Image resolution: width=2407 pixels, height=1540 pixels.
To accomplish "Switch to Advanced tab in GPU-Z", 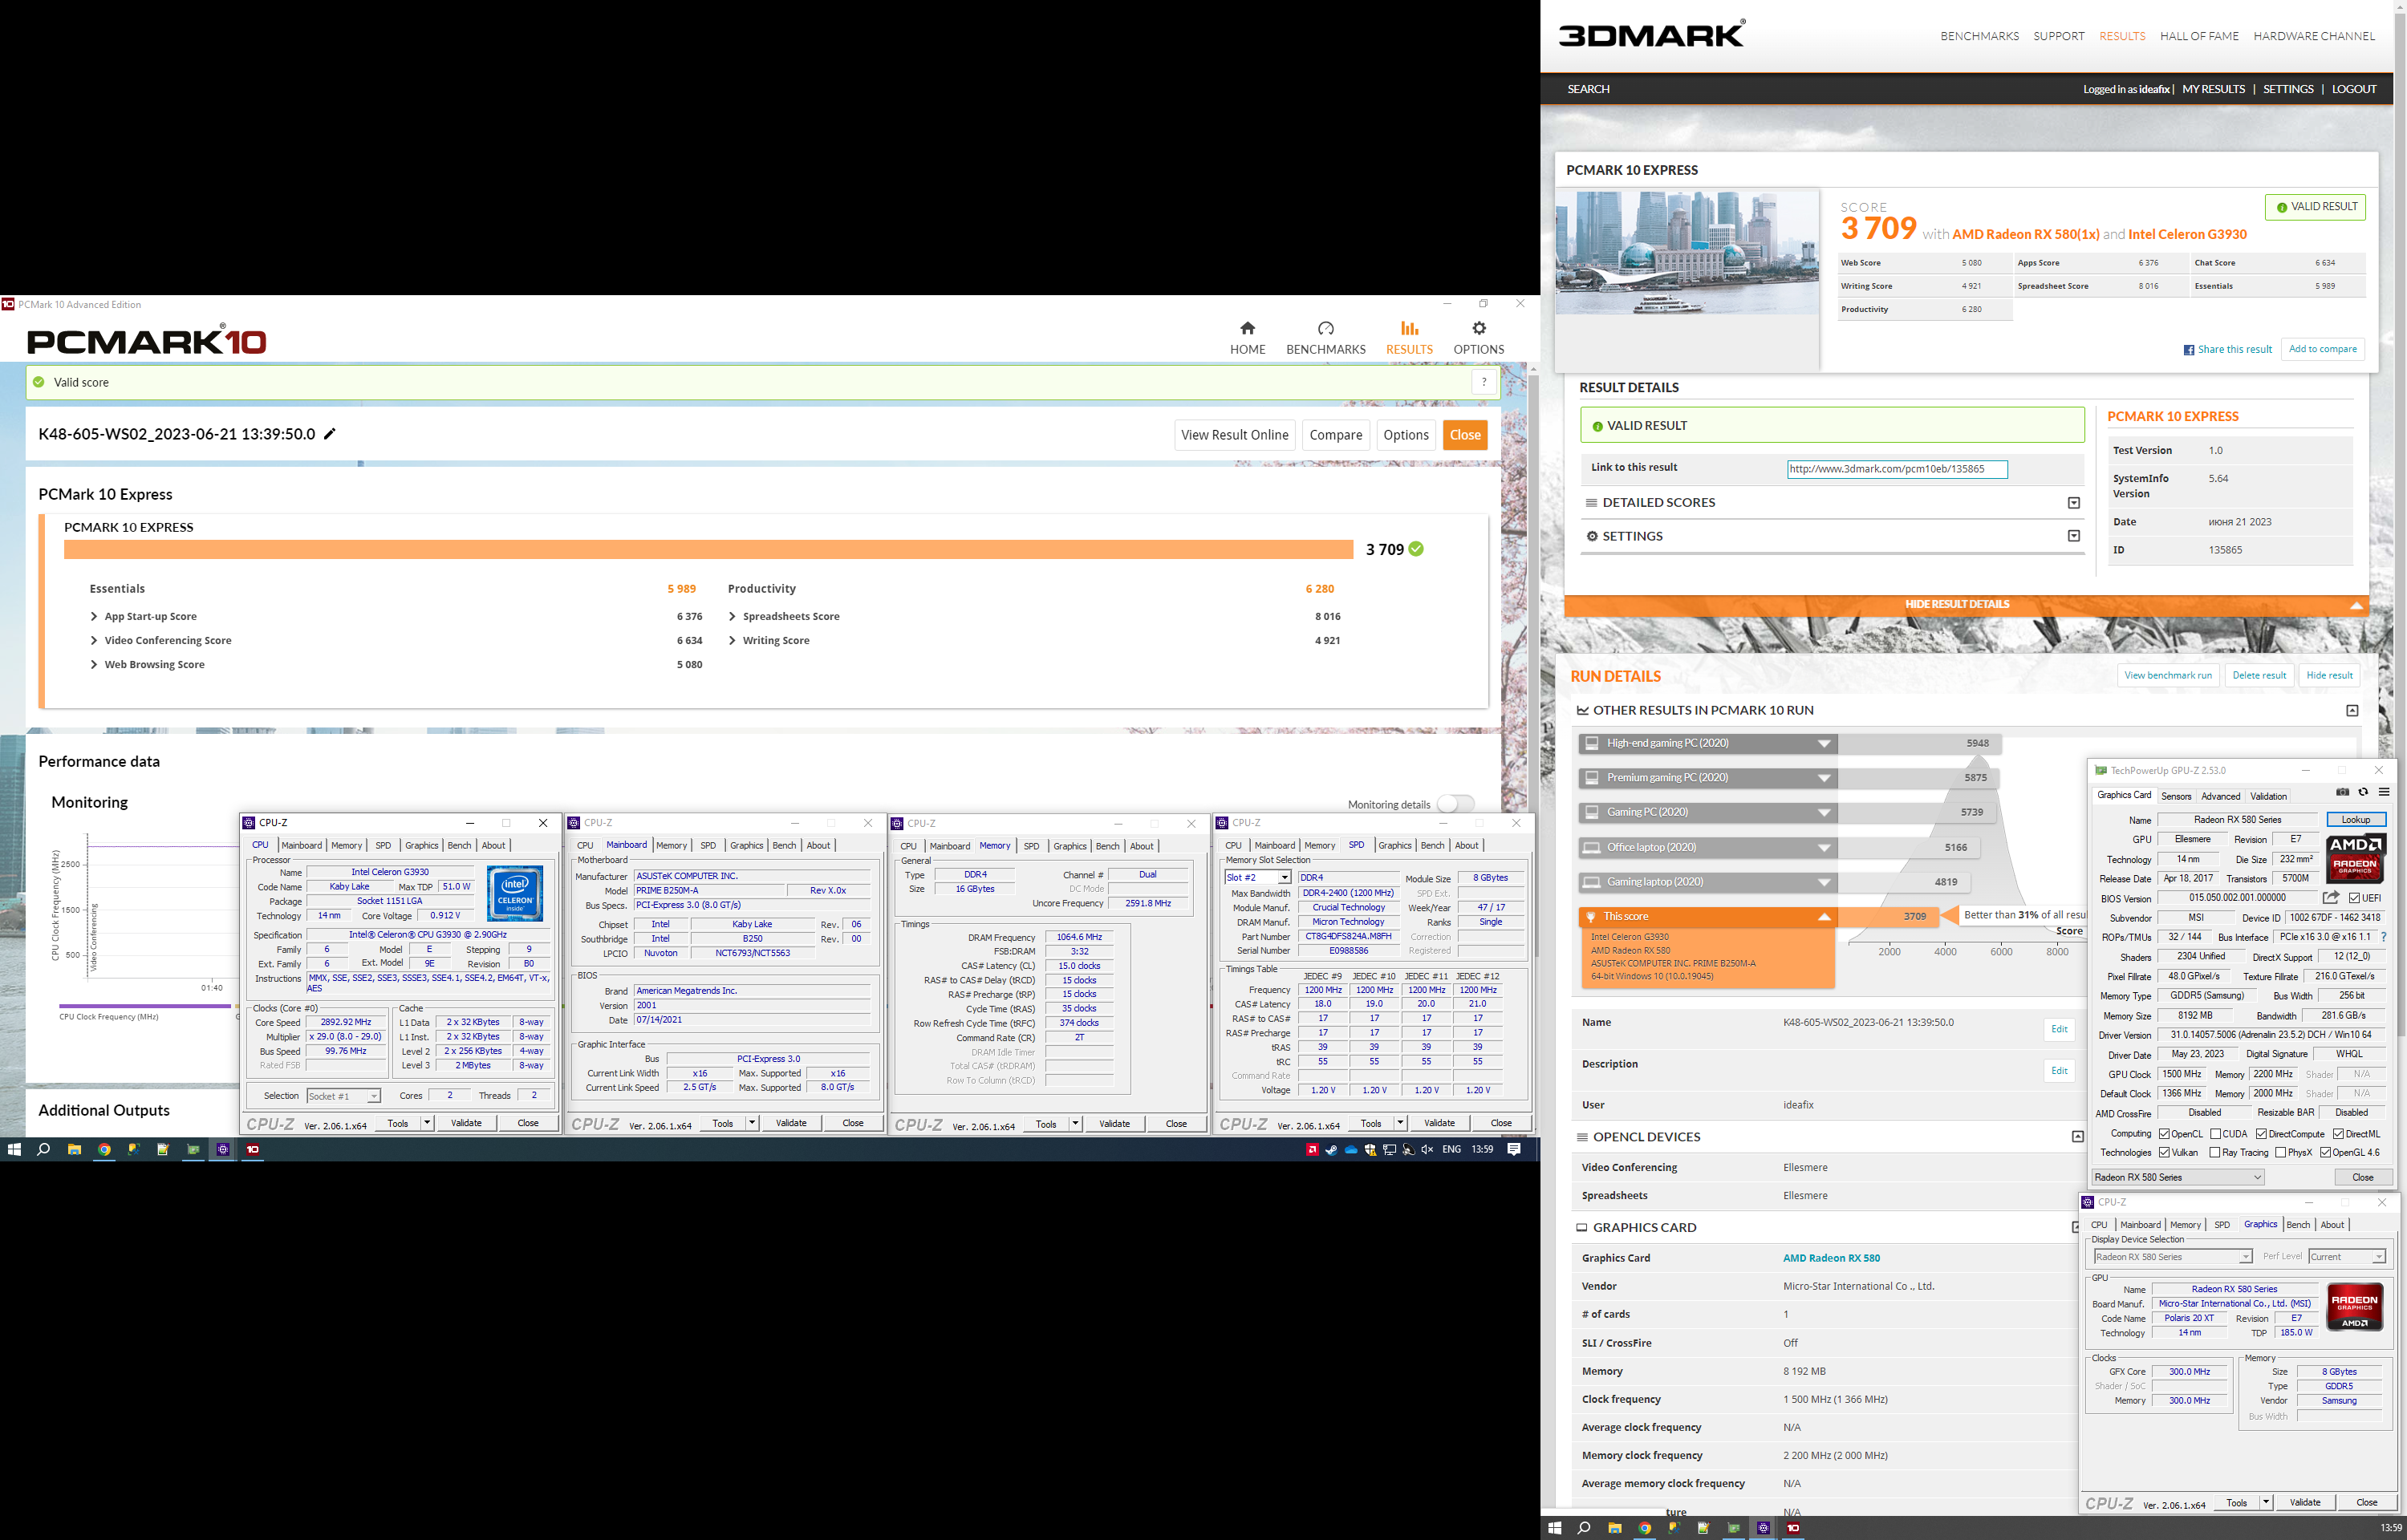I will tap(2220, 797).
